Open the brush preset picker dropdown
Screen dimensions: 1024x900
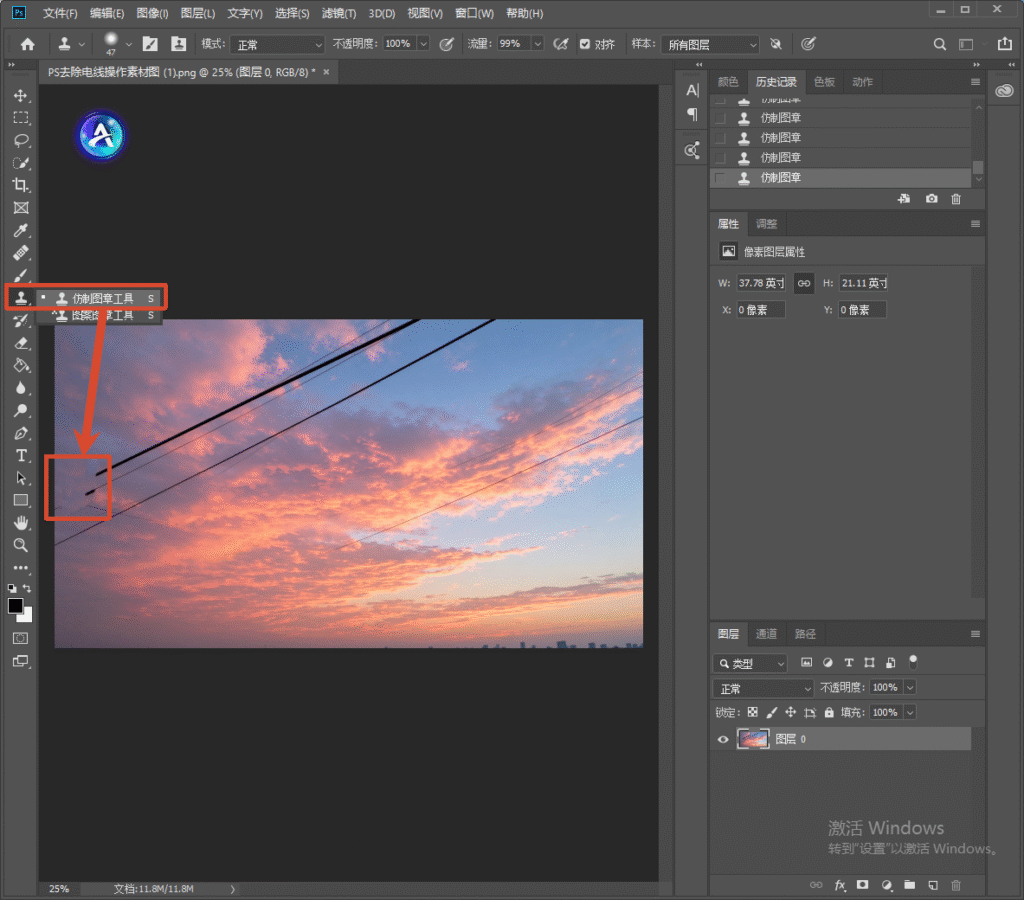click(129, 44)
